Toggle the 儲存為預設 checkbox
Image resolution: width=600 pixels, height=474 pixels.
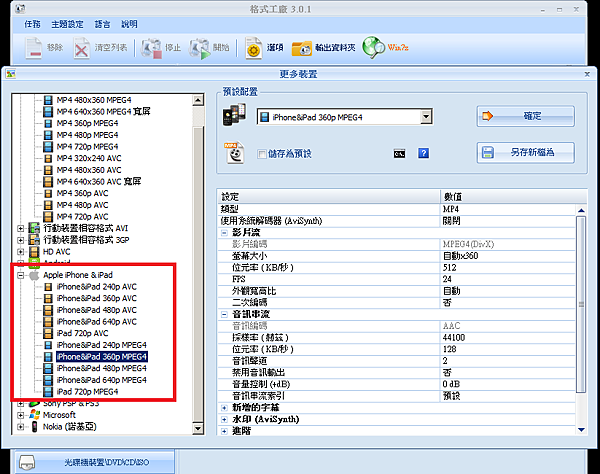pos(262,154)
